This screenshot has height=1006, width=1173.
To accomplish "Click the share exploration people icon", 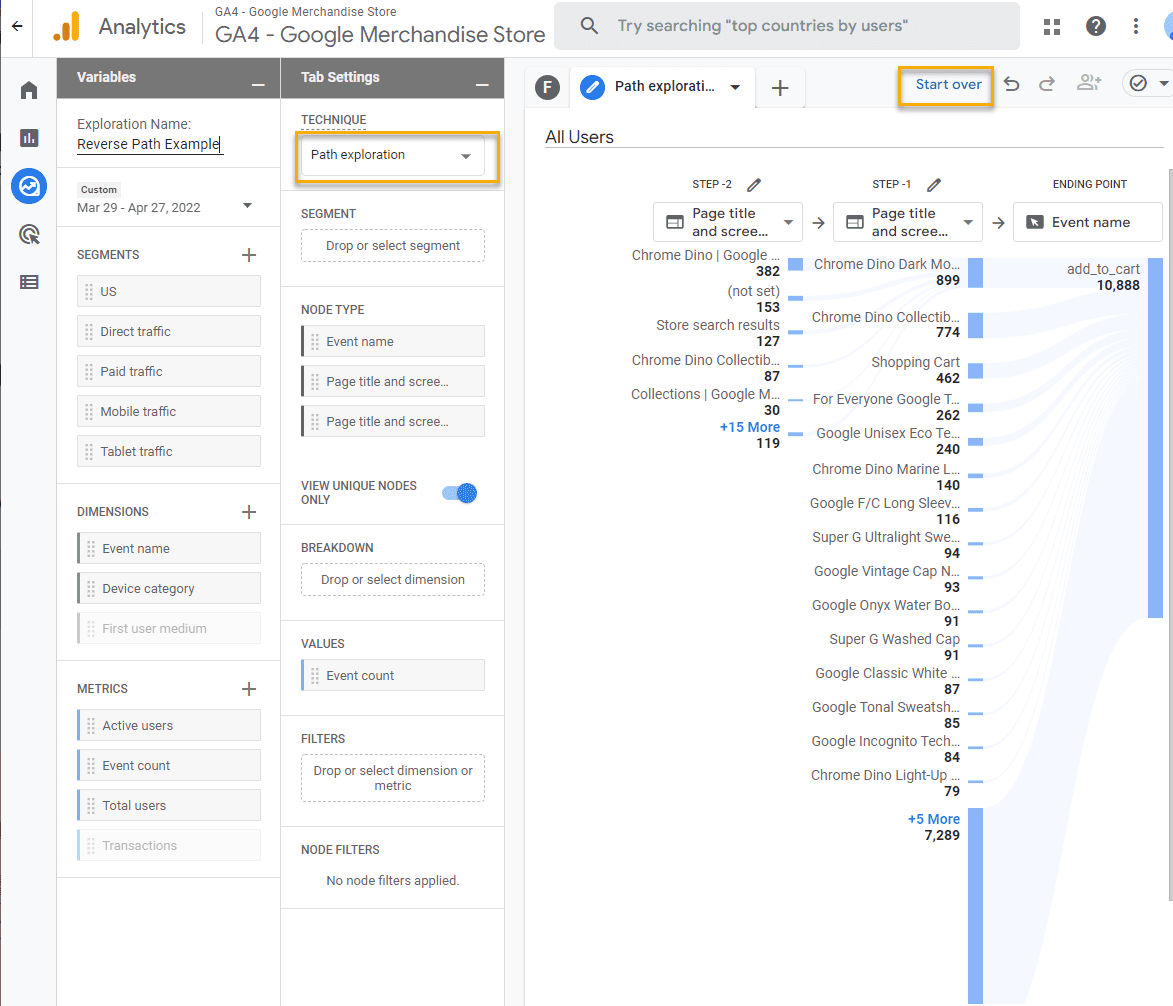I will click(1088, 83).
